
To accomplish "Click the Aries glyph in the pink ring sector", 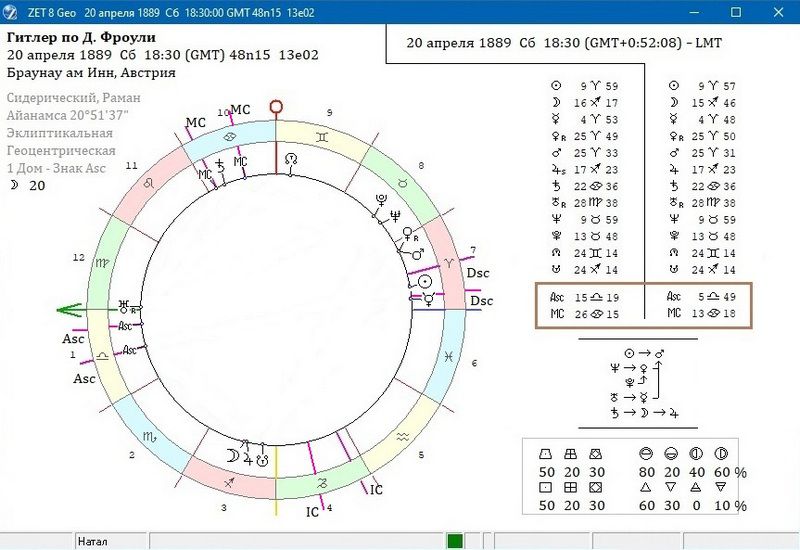I will [449, 263].
